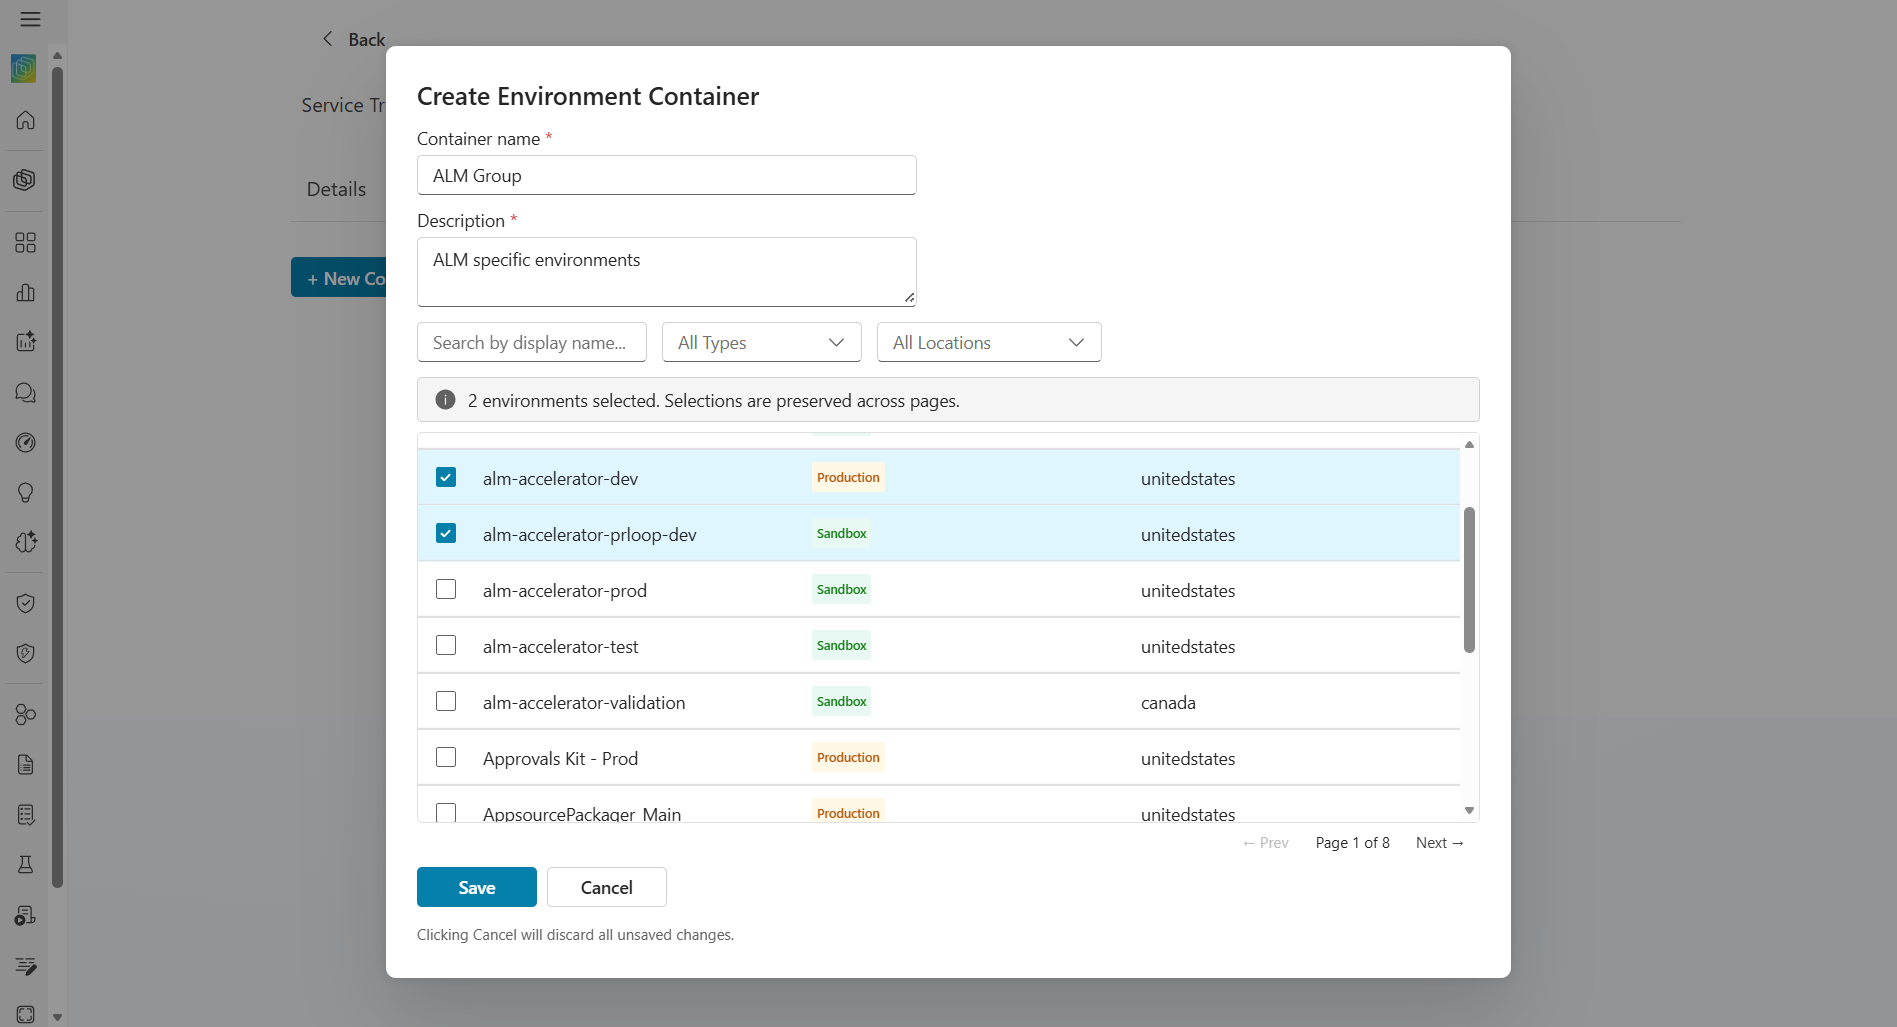Expand the All Types filter dropdown
The height and width of the screenshot is (1027, 1897).
tap(761, 342)
